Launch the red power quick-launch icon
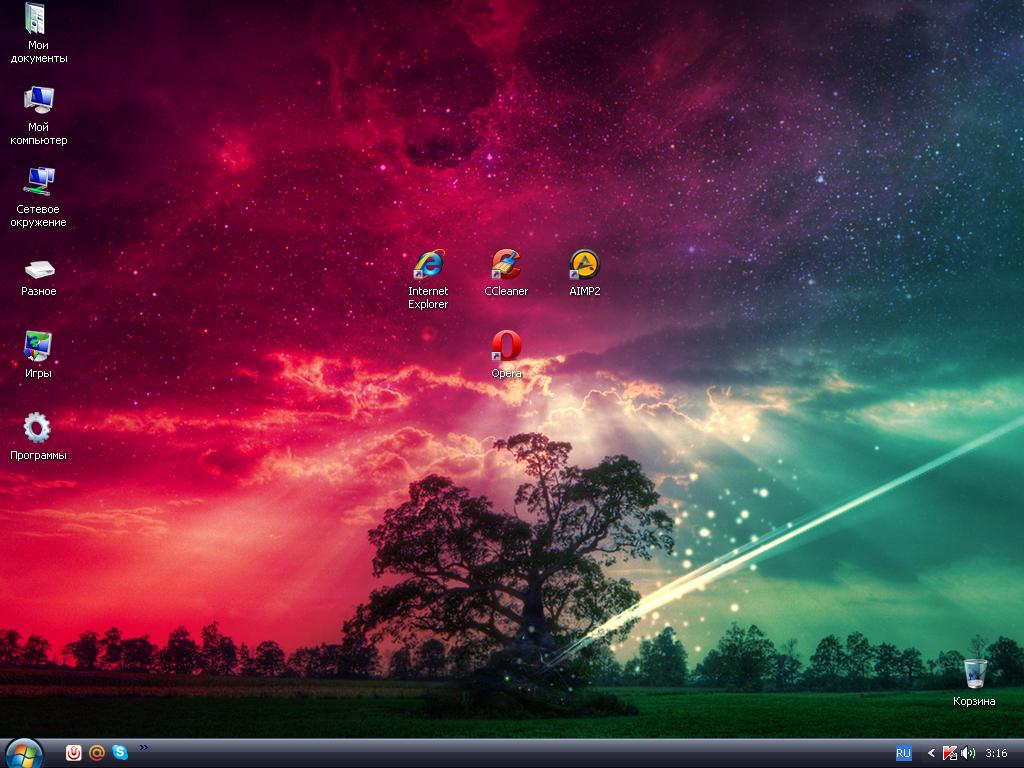This screenshot has height=768, width=1024. tap(74, 753)
